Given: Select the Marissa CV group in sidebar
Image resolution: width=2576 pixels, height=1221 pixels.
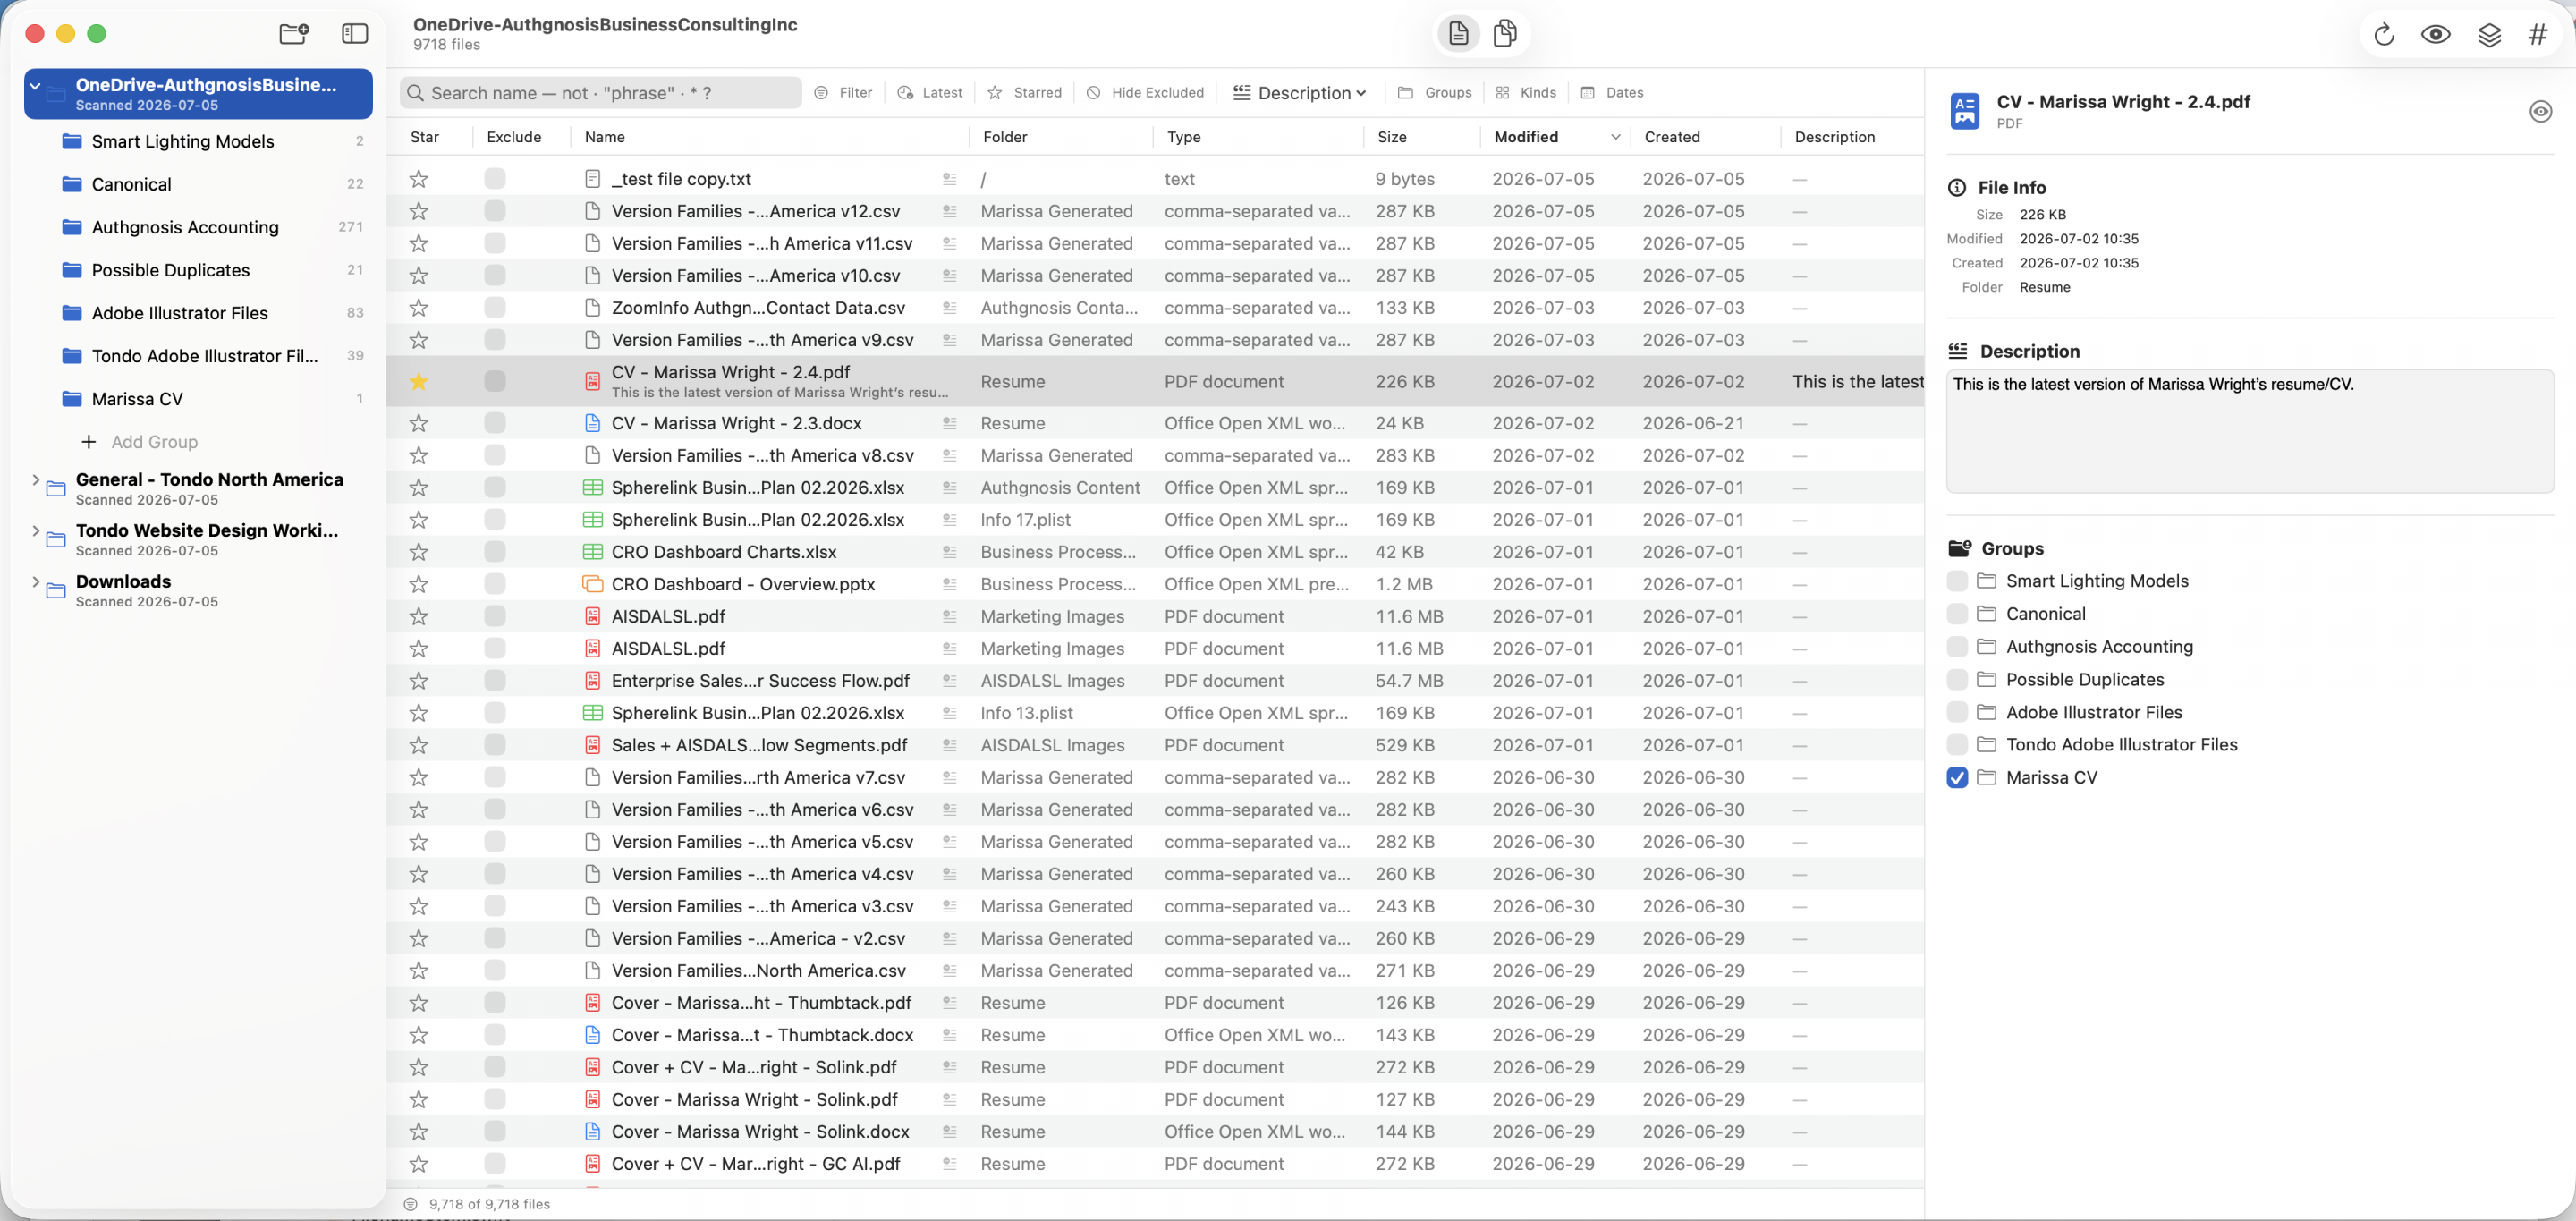Looking at the screenshot, I should (x=198, y=399).
